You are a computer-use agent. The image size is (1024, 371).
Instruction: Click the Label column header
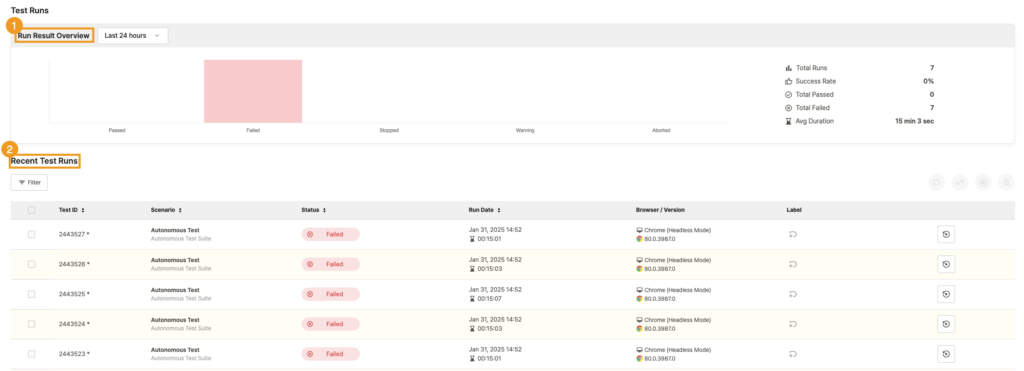pyautogui.click(x=793, y=210)
